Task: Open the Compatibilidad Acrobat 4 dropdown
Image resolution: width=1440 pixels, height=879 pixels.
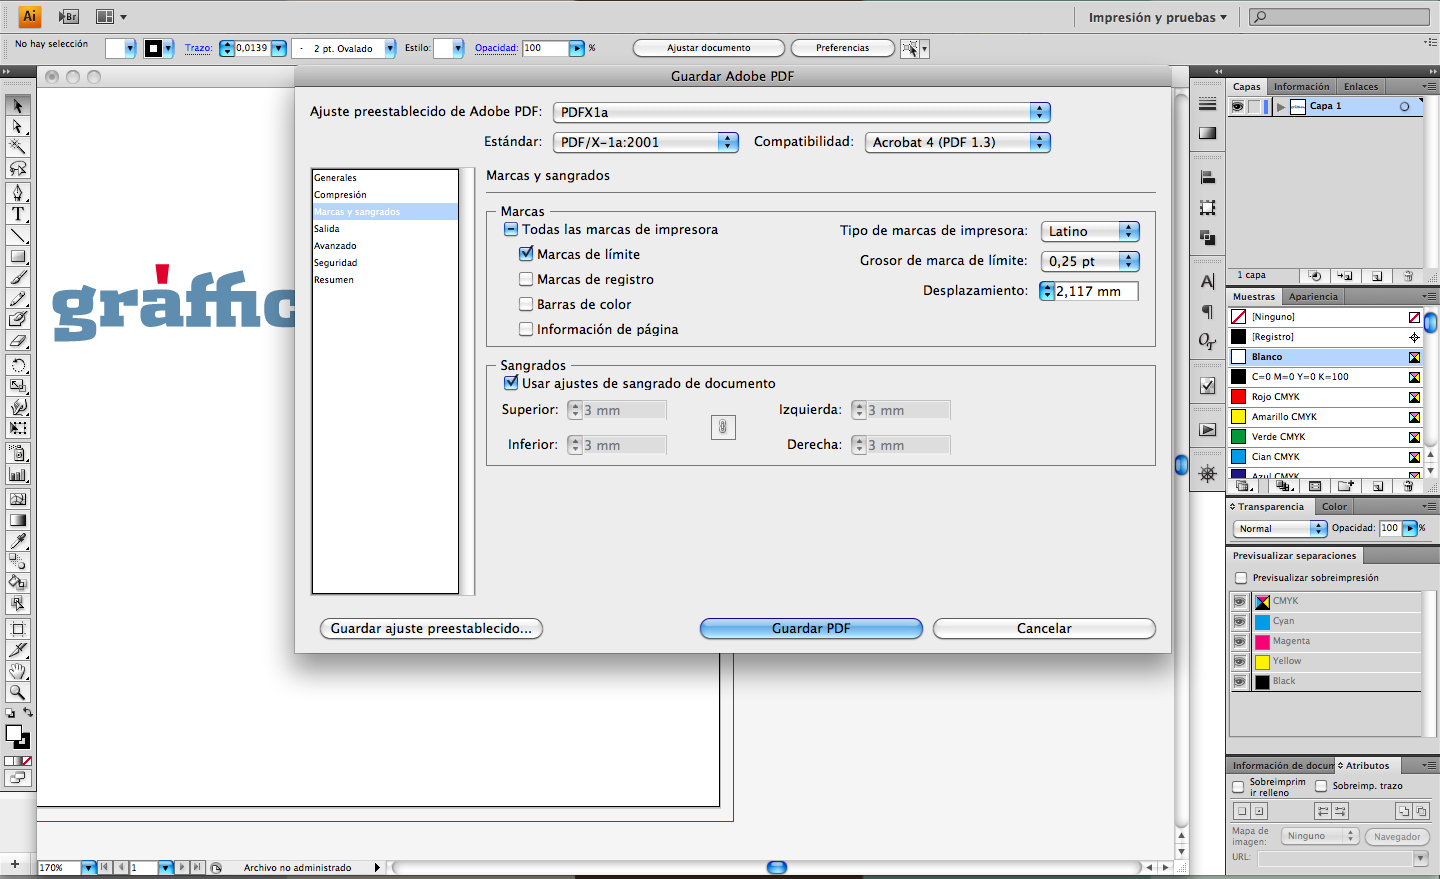Action: (x=958, y=142)
